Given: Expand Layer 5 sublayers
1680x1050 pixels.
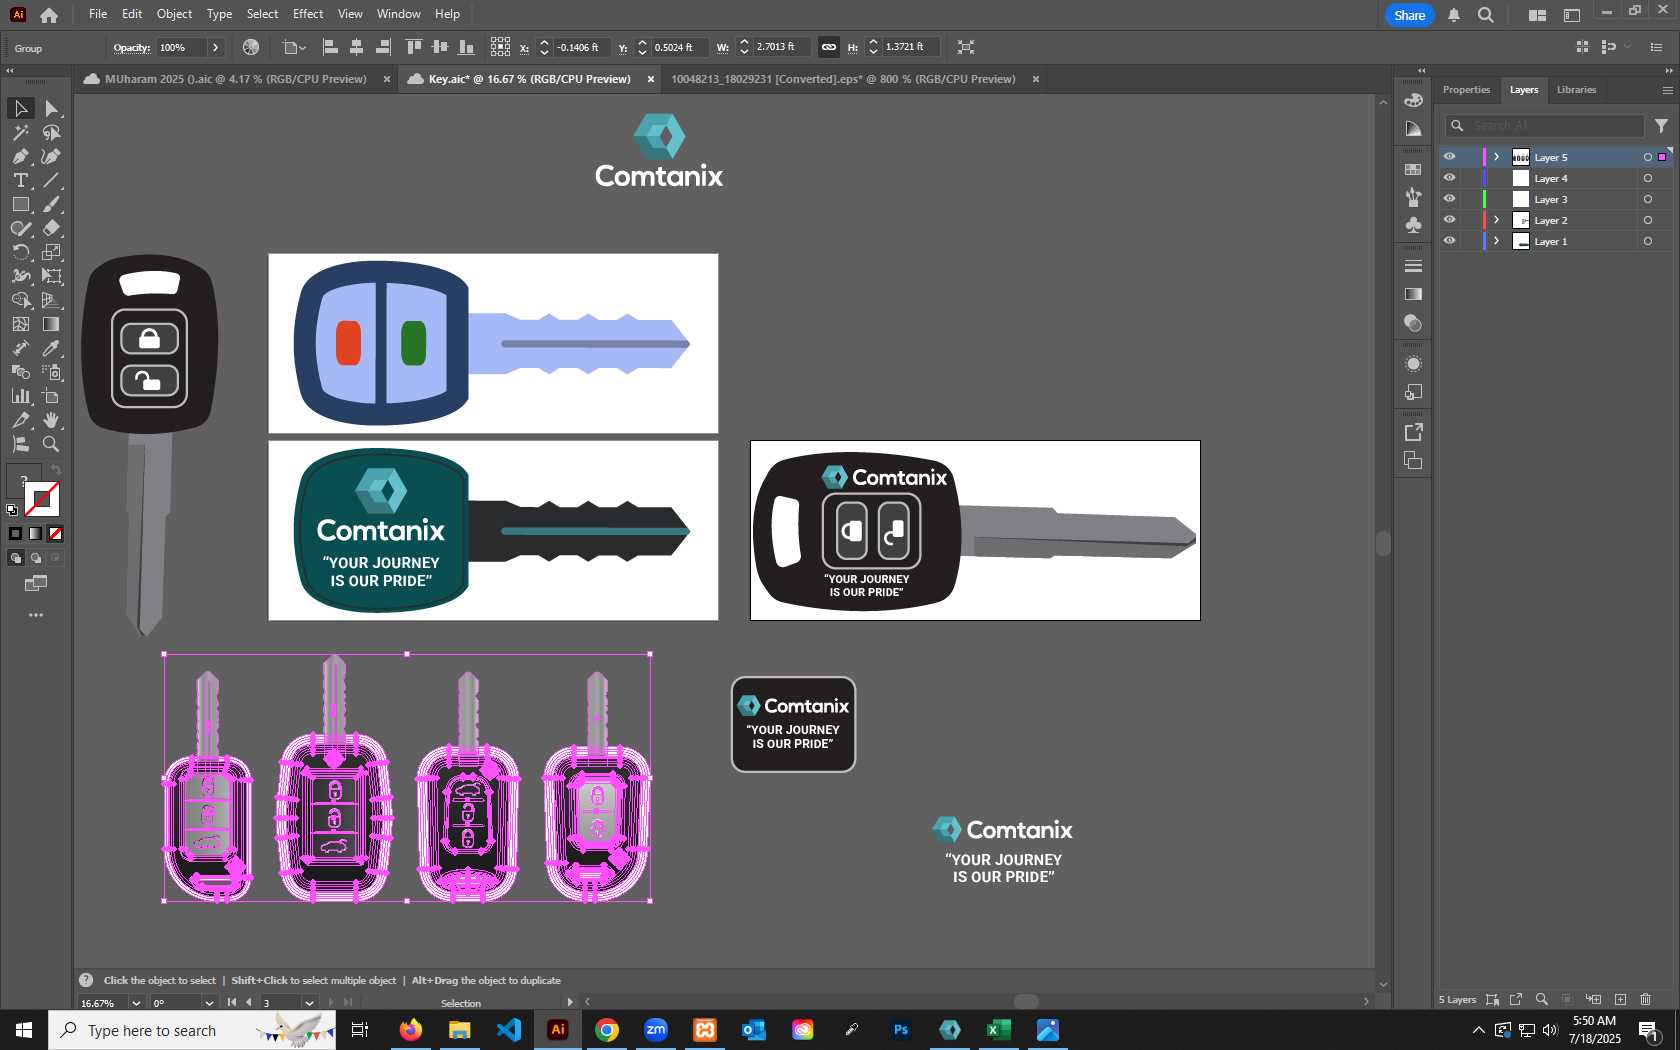Looking at the screenshot, I should [1497, 157].
